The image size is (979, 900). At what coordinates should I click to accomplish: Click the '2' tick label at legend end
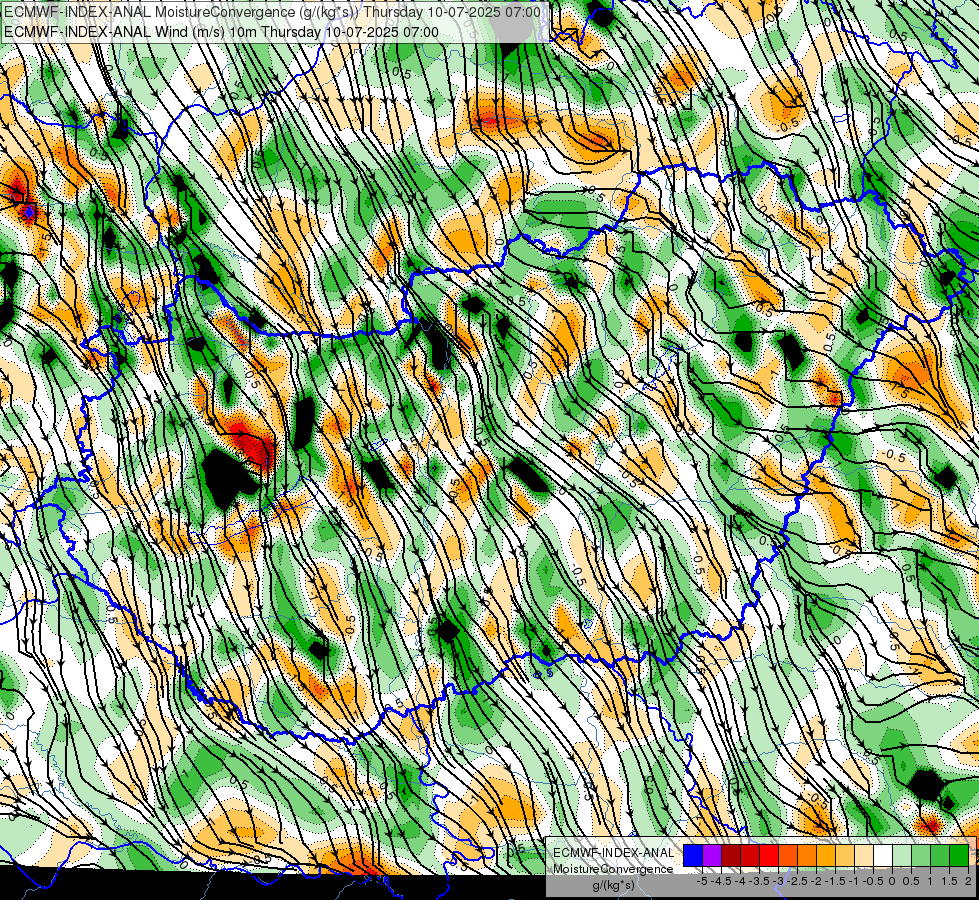coord(968,881)
